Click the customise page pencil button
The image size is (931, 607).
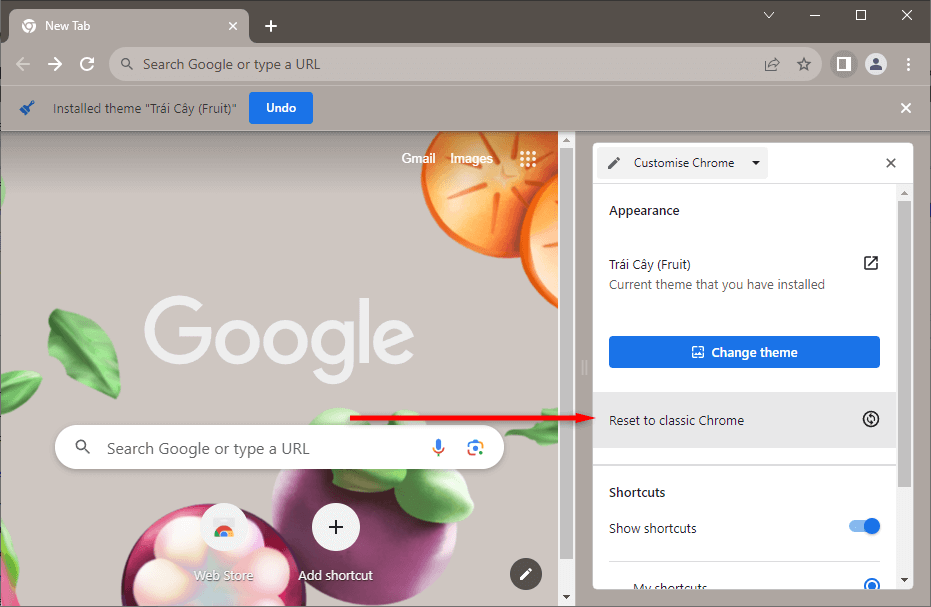pyautogui.click(x=525, y=574)
